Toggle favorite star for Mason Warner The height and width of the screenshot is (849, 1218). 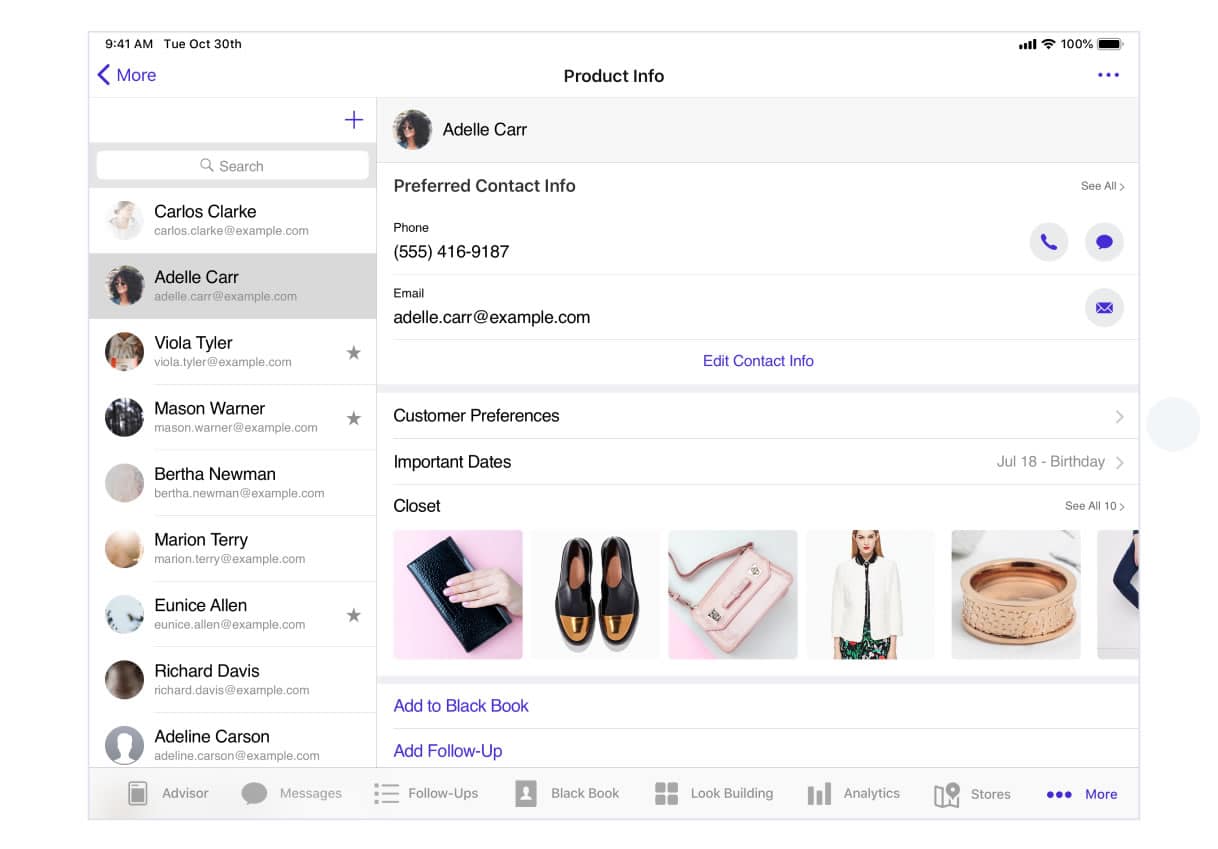coord(353,418)
